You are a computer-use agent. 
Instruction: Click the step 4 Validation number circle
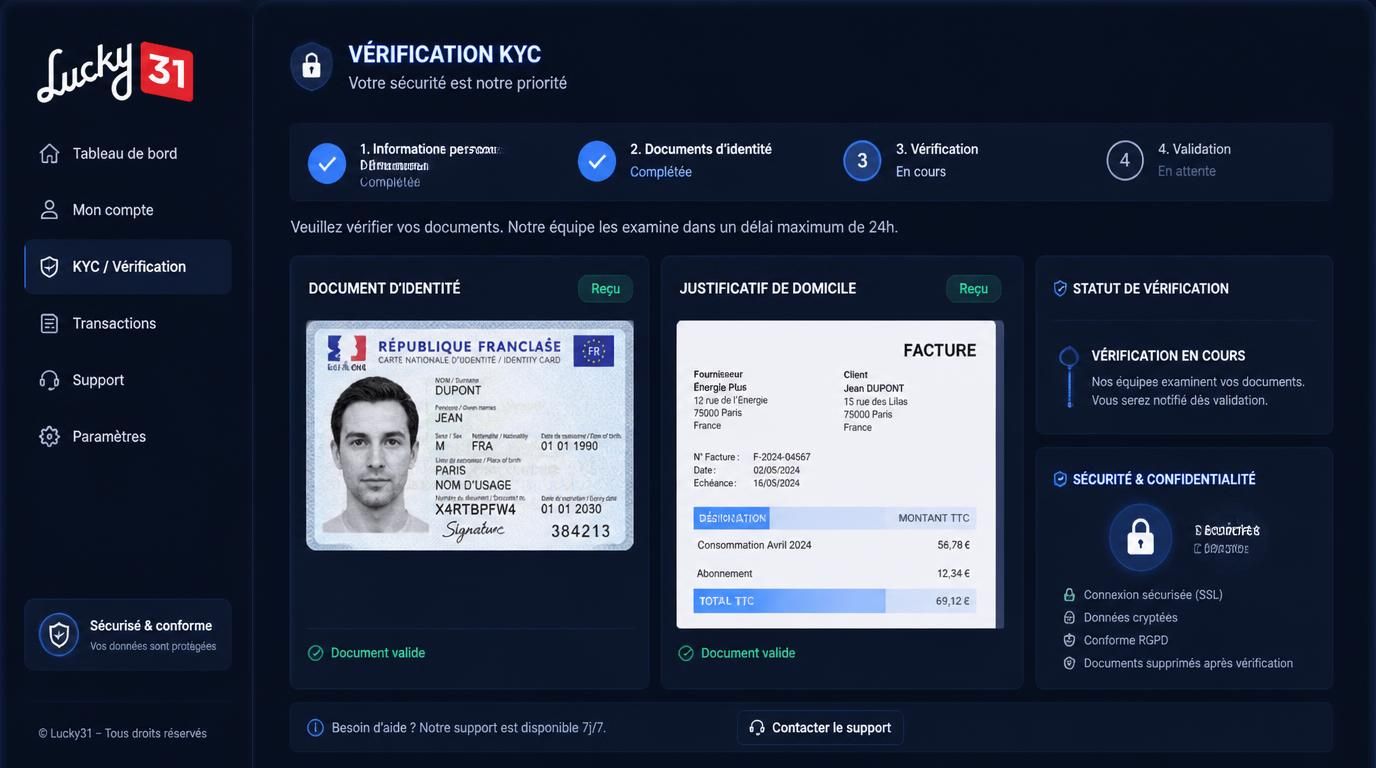[1125, 161]
